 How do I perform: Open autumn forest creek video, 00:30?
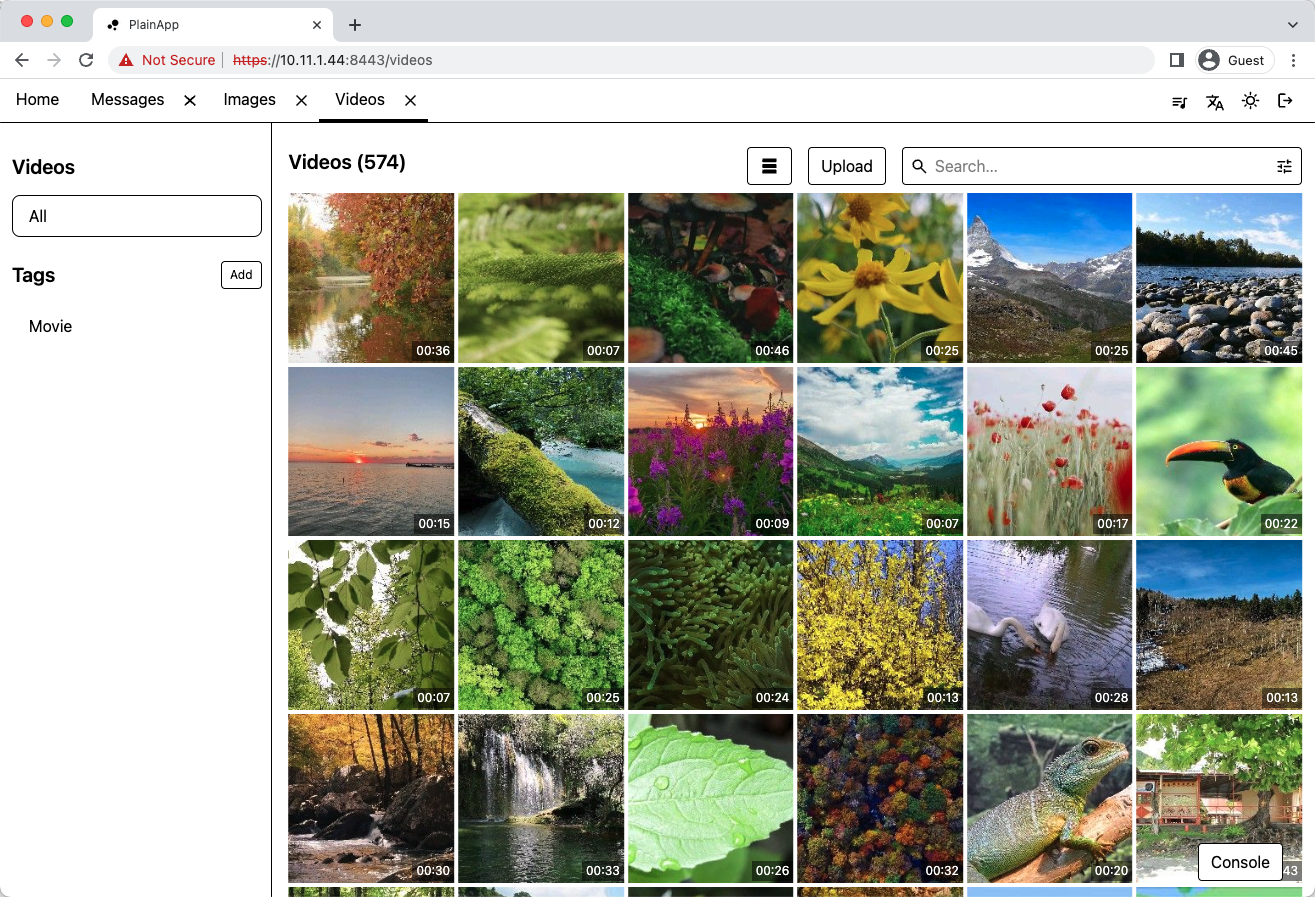pyautogui.click(x=371, y=798)
